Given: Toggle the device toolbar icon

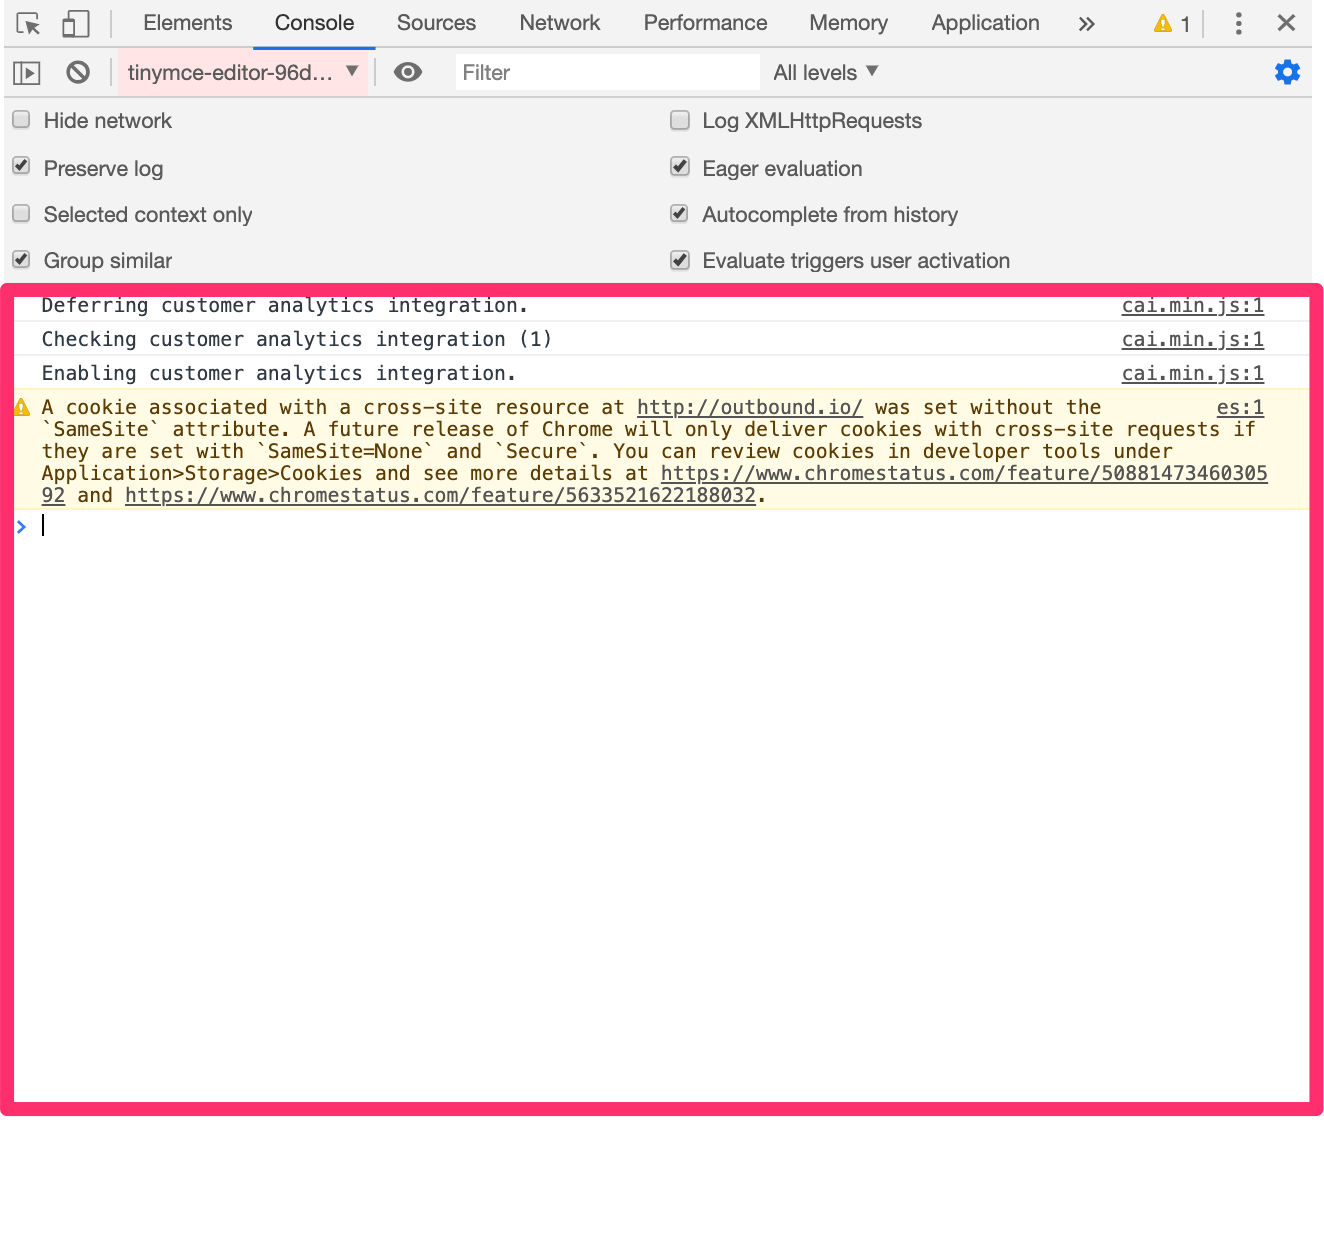Looking at the screenshot, I should (76, 23).
